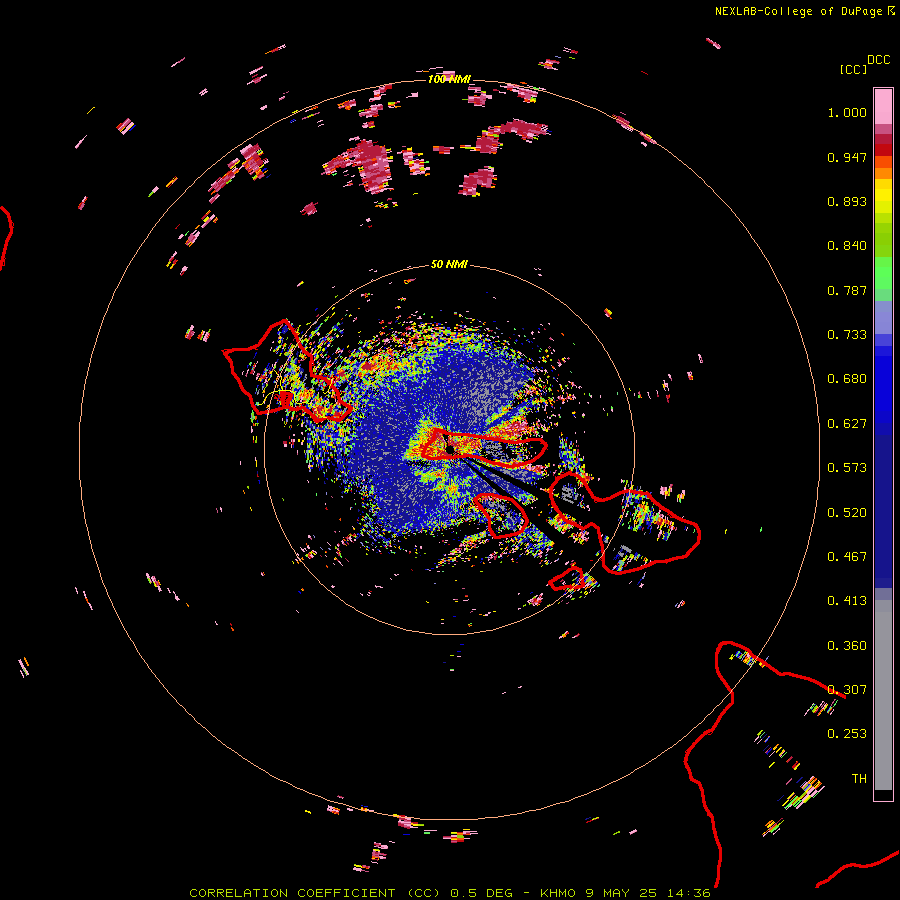900x900 pixels.
Task: Click the 0.840 color scale value
Action: [x=847, y=246]
